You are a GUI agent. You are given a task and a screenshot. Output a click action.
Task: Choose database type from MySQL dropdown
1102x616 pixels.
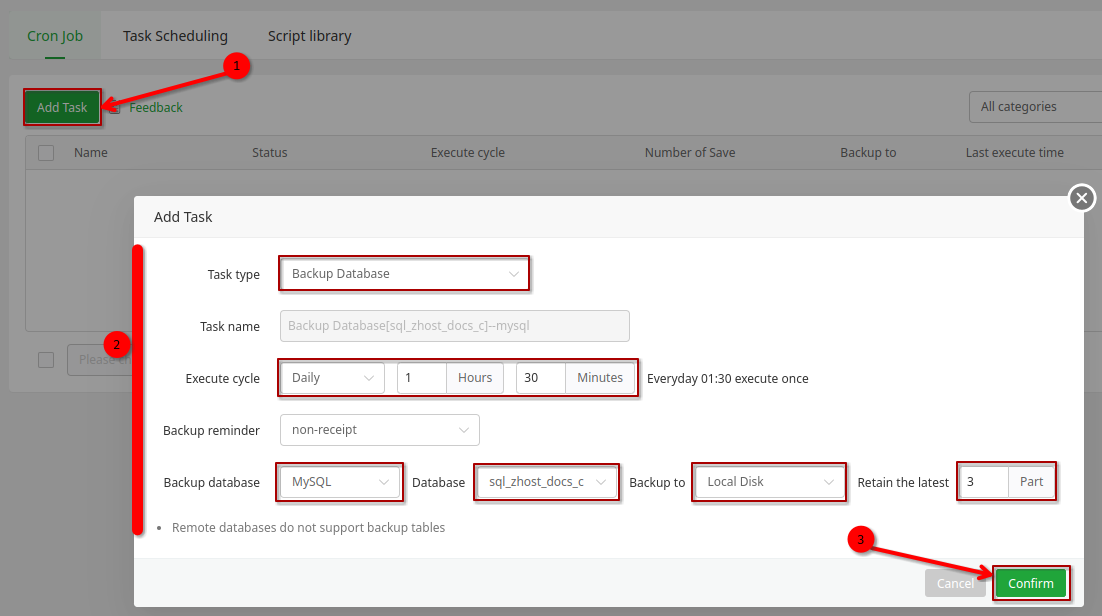pos(340,482)
